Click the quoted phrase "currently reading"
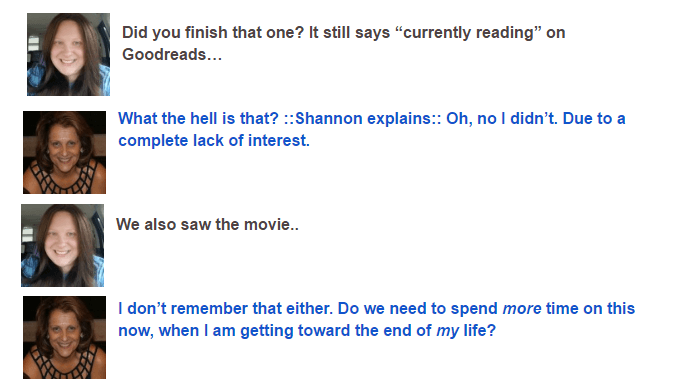This screenshot has width=674, height=391. [x=470, y=33]
